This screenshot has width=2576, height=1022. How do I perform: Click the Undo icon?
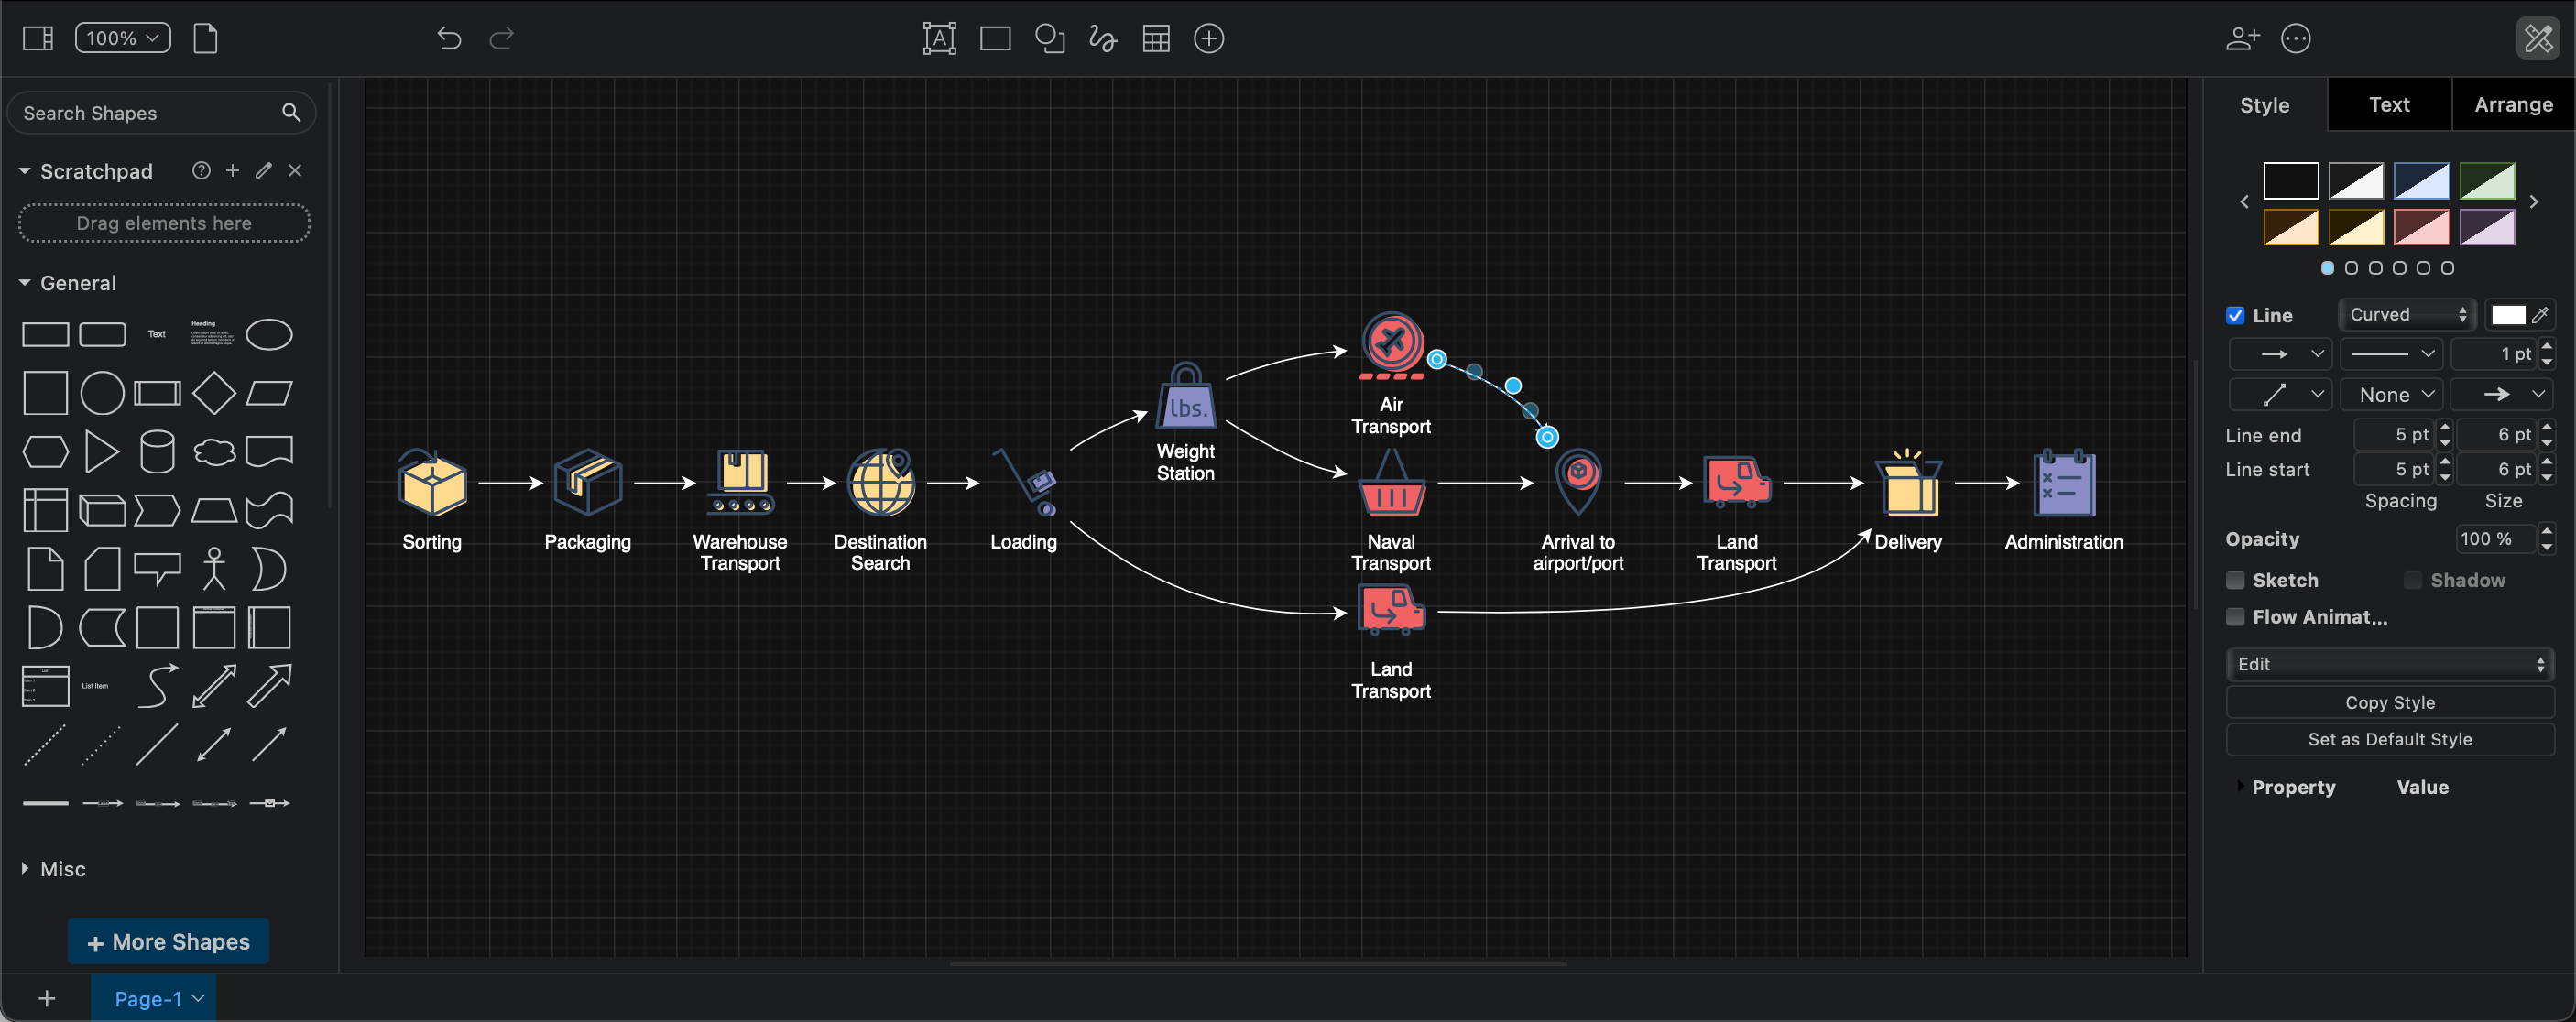pos(448,38)
